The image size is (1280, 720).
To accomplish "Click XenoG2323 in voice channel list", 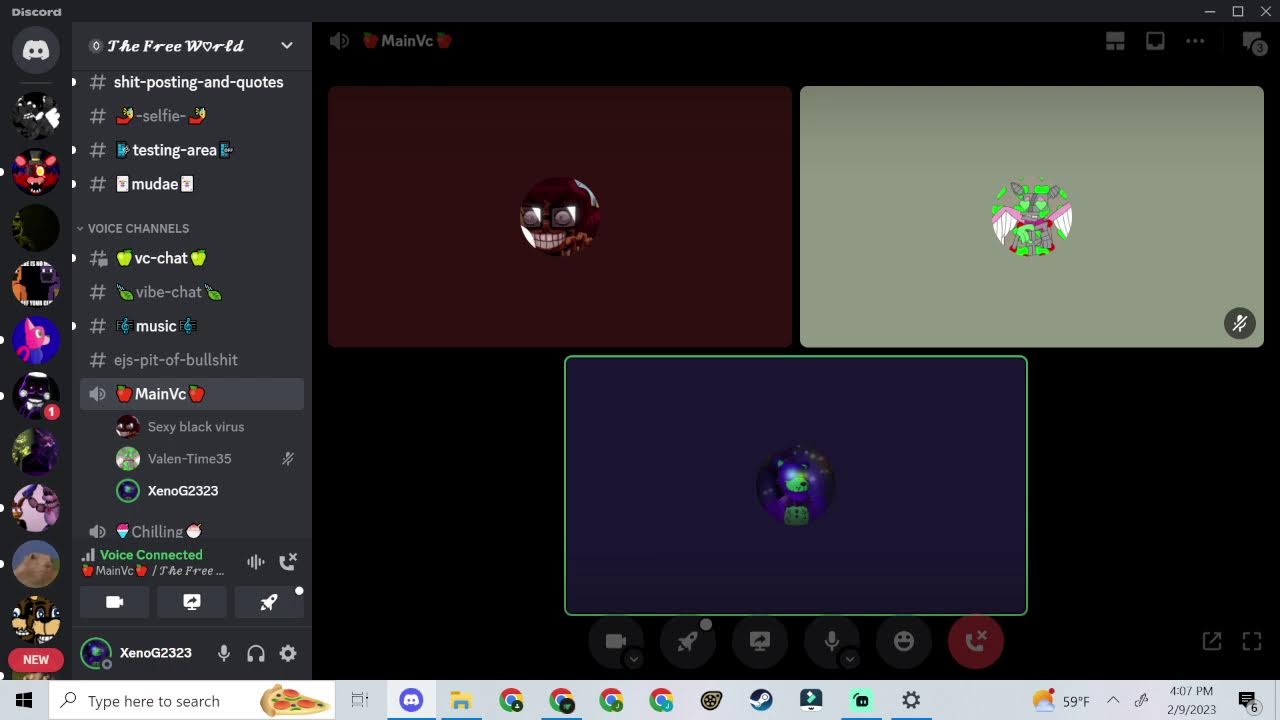I will [208, 491].
